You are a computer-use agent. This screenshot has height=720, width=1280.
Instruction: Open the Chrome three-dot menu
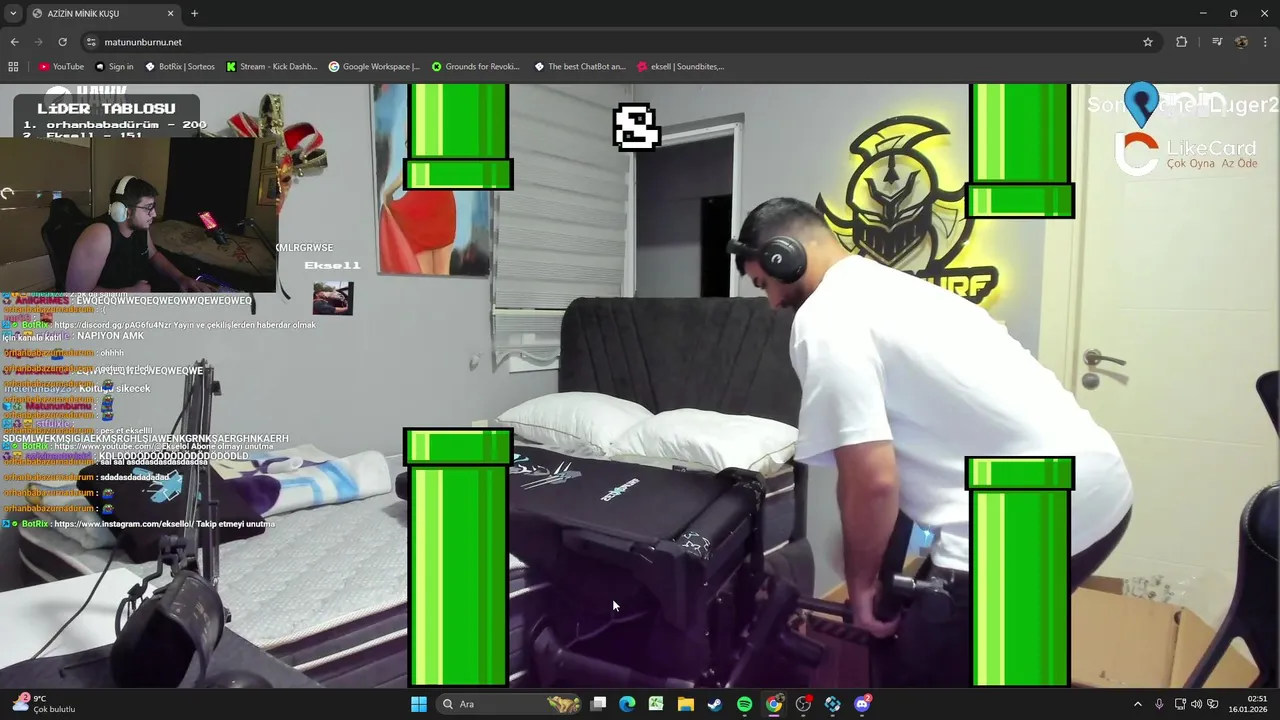coord(1266,42)
